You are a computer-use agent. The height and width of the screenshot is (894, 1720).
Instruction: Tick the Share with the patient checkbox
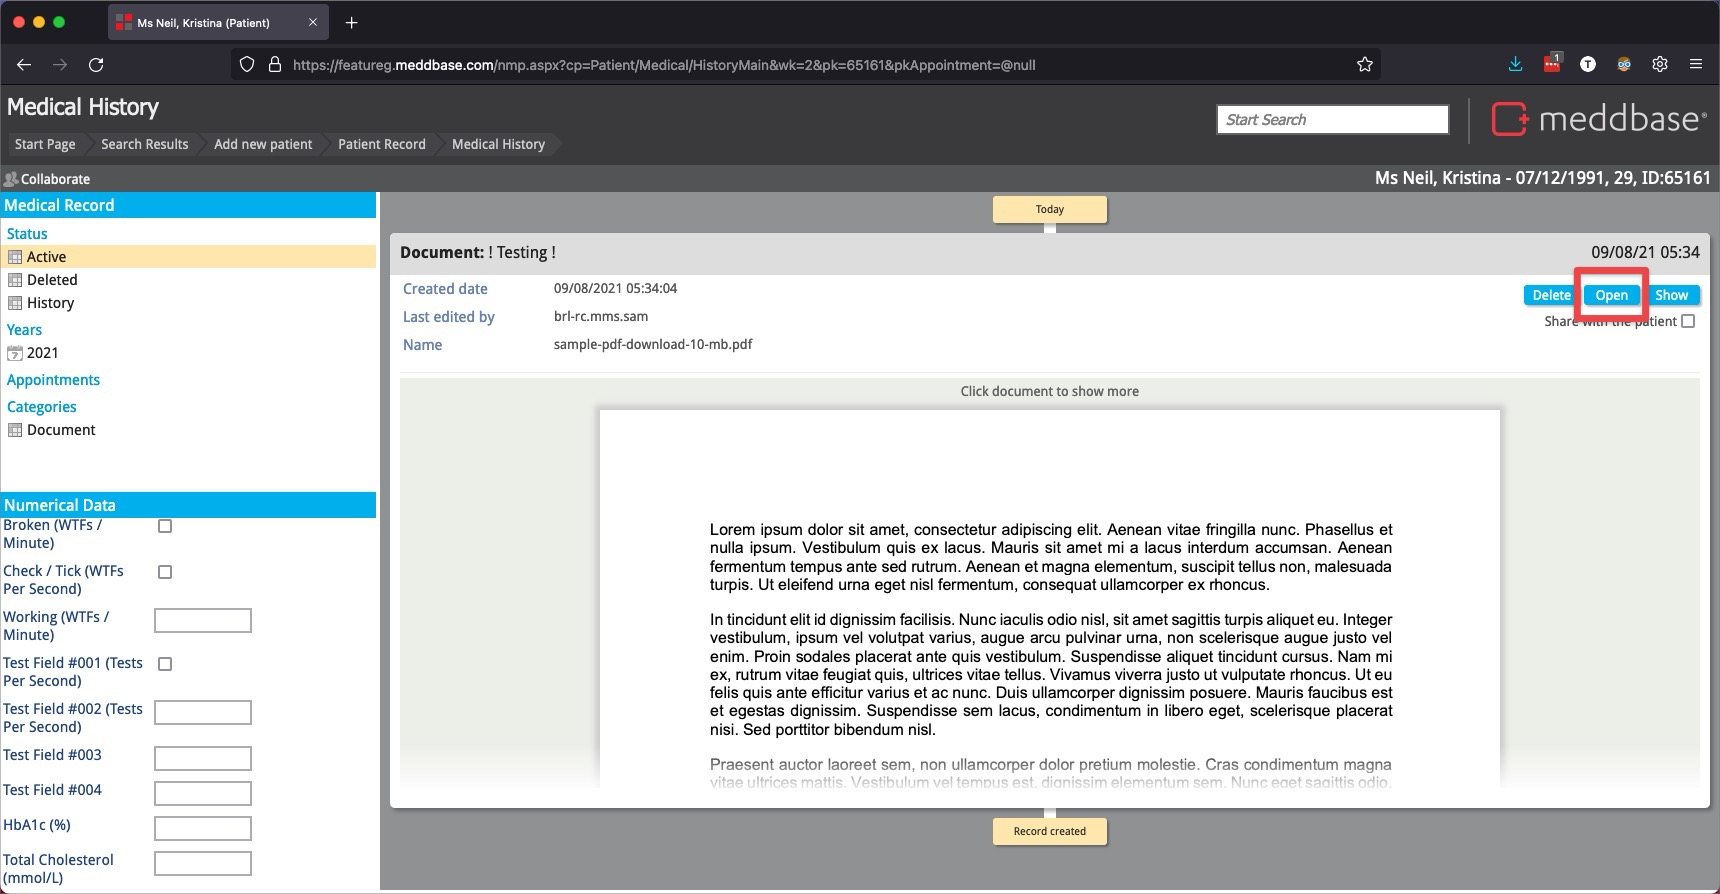click(1688, 321)
